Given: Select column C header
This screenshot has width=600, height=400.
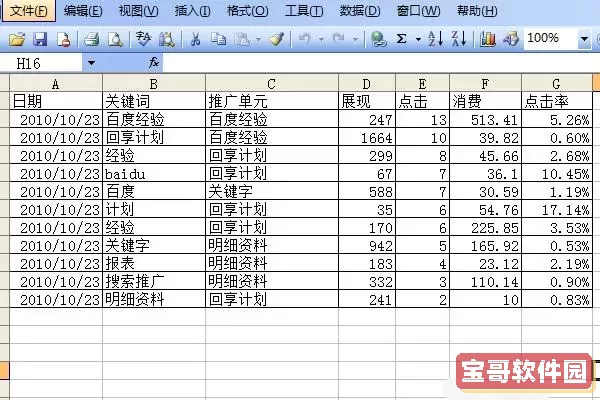Looking at the screenshot, I should click(272, 83).
